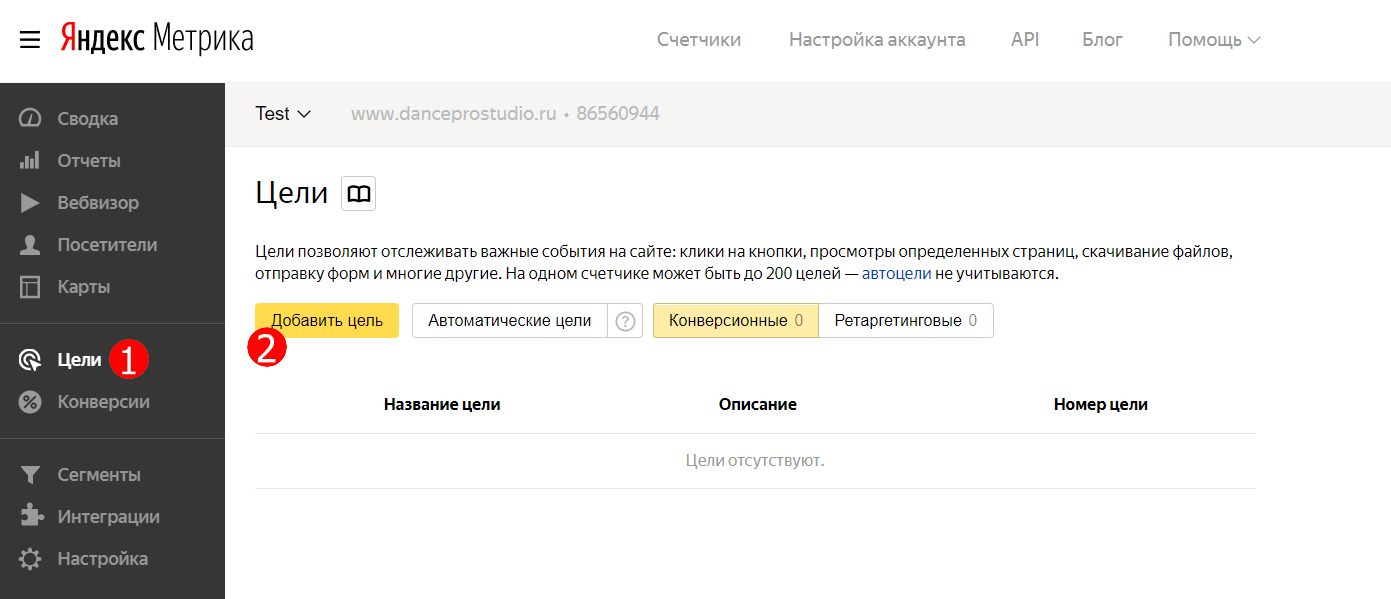Click the Посетители person icon
This screenshot has width=1391, height=599.
coord(30,244)
